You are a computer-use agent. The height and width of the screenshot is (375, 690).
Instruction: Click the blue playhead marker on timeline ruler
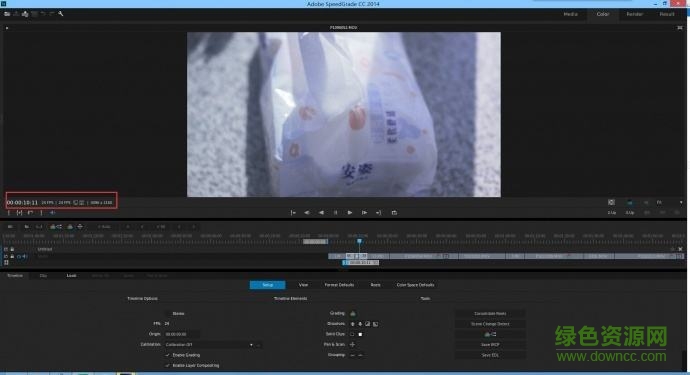(x=360, y=241)
